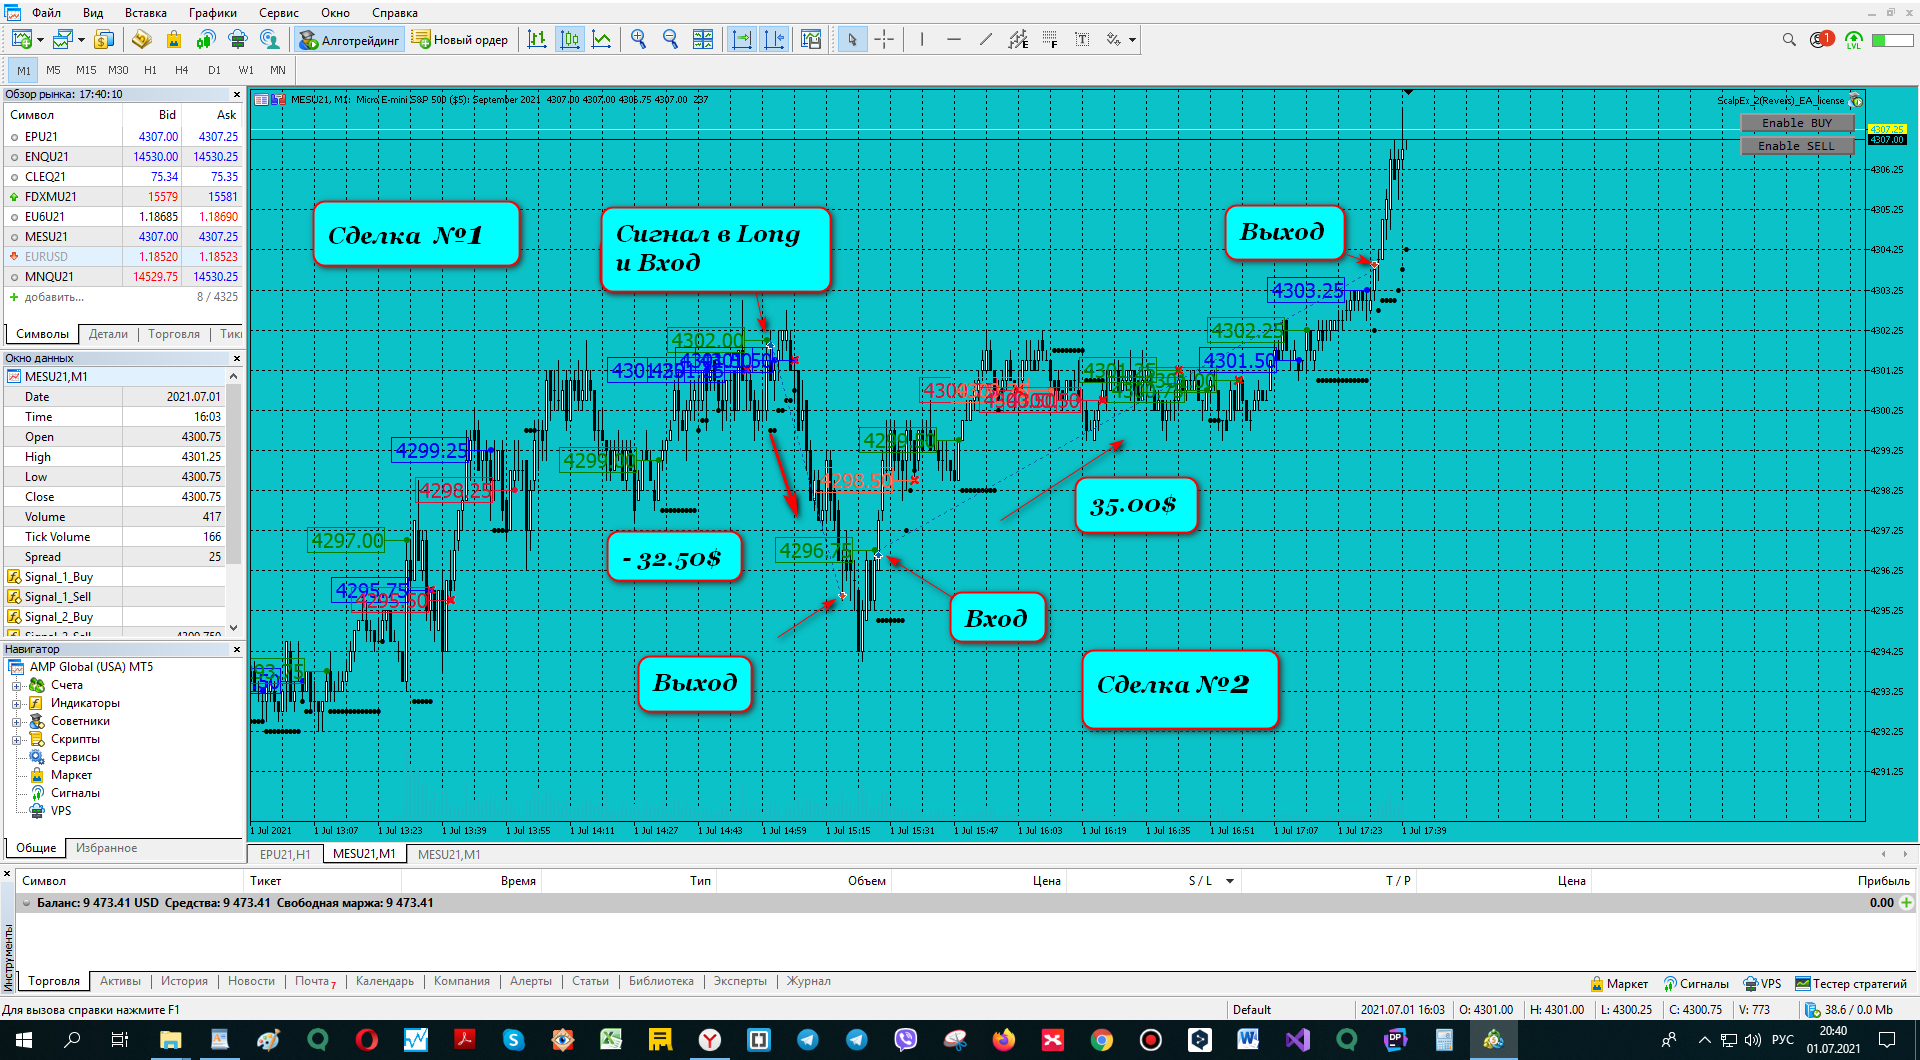Viewport: 1920px width, 1060px height.
Task: Click the zoom in magnifier icon
Action: [x=638, y=39]
